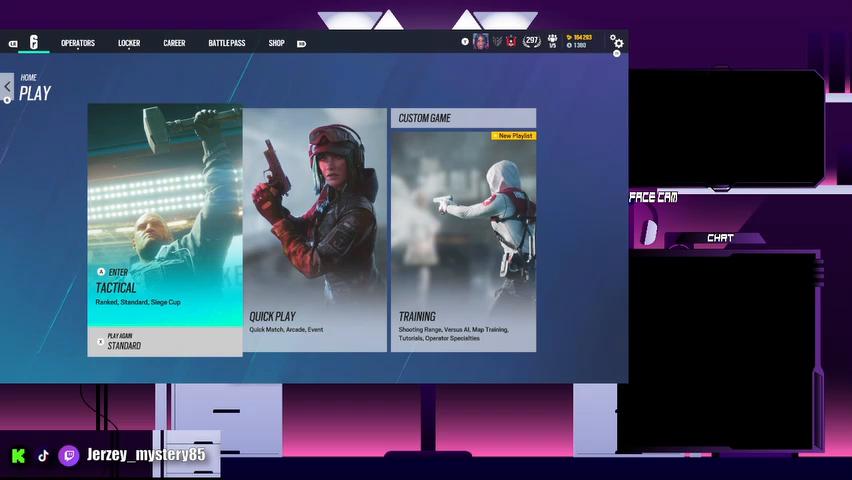852x480 pixels.
Task: Select the Quick Play card
Action: (x=315, y=230)
